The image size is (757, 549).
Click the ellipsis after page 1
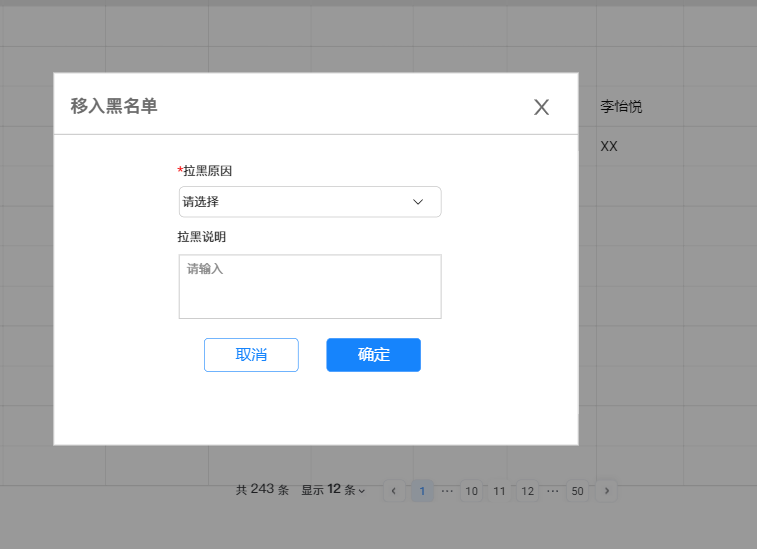[448, 491]
